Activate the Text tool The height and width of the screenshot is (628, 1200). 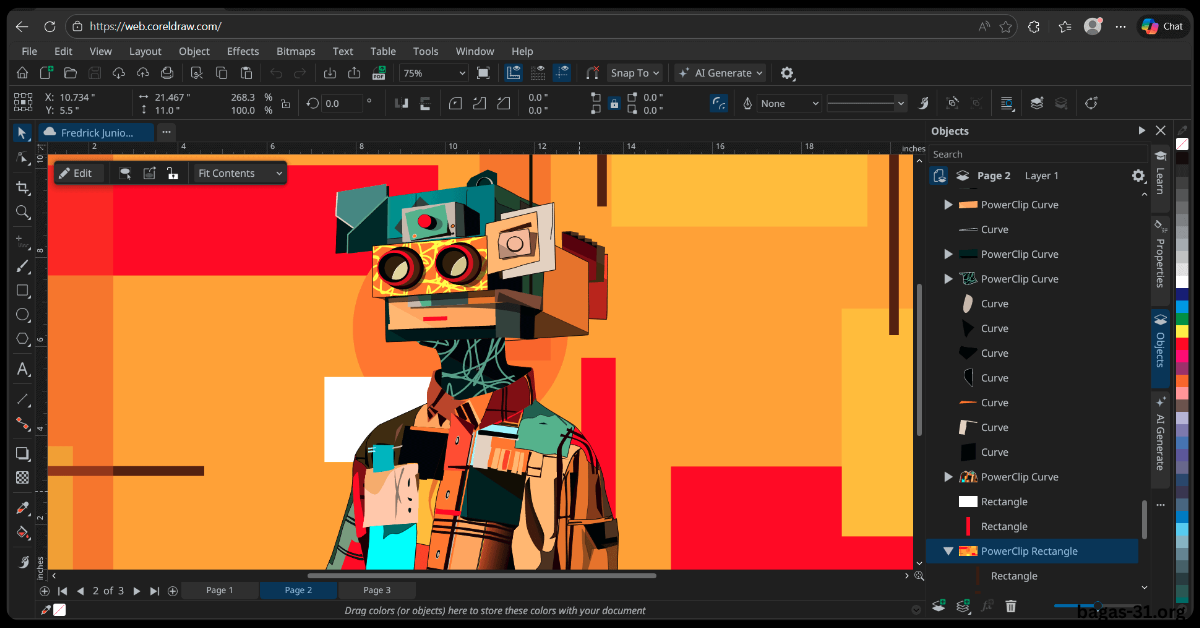[x=22, y=369]
